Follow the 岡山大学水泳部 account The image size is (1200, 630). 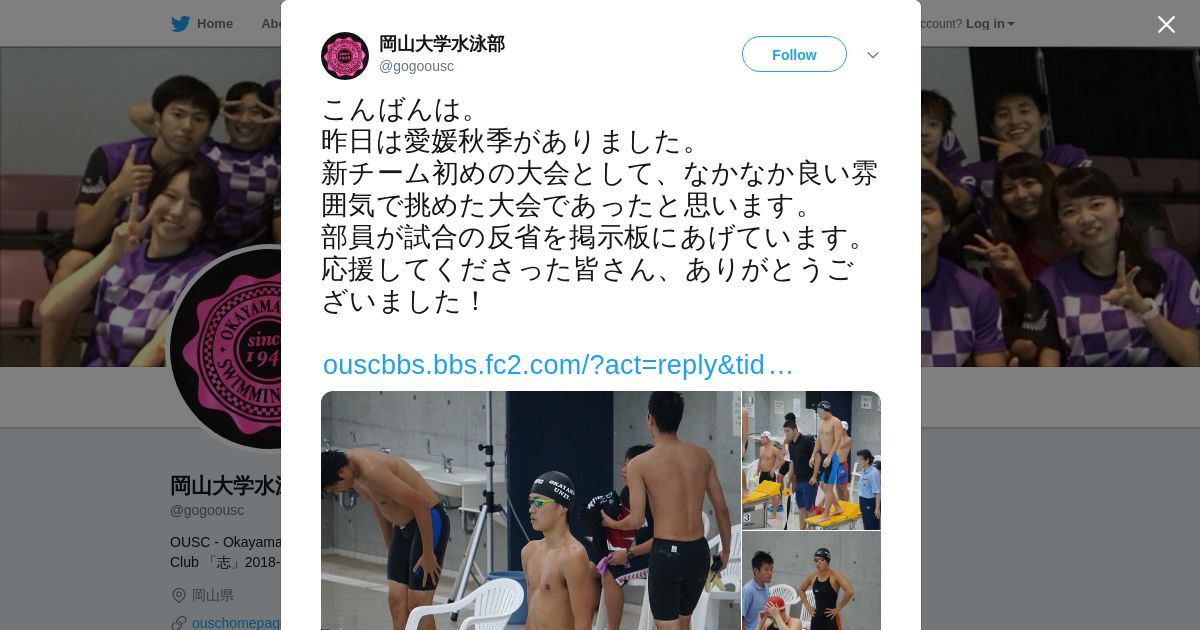(794, 54)
